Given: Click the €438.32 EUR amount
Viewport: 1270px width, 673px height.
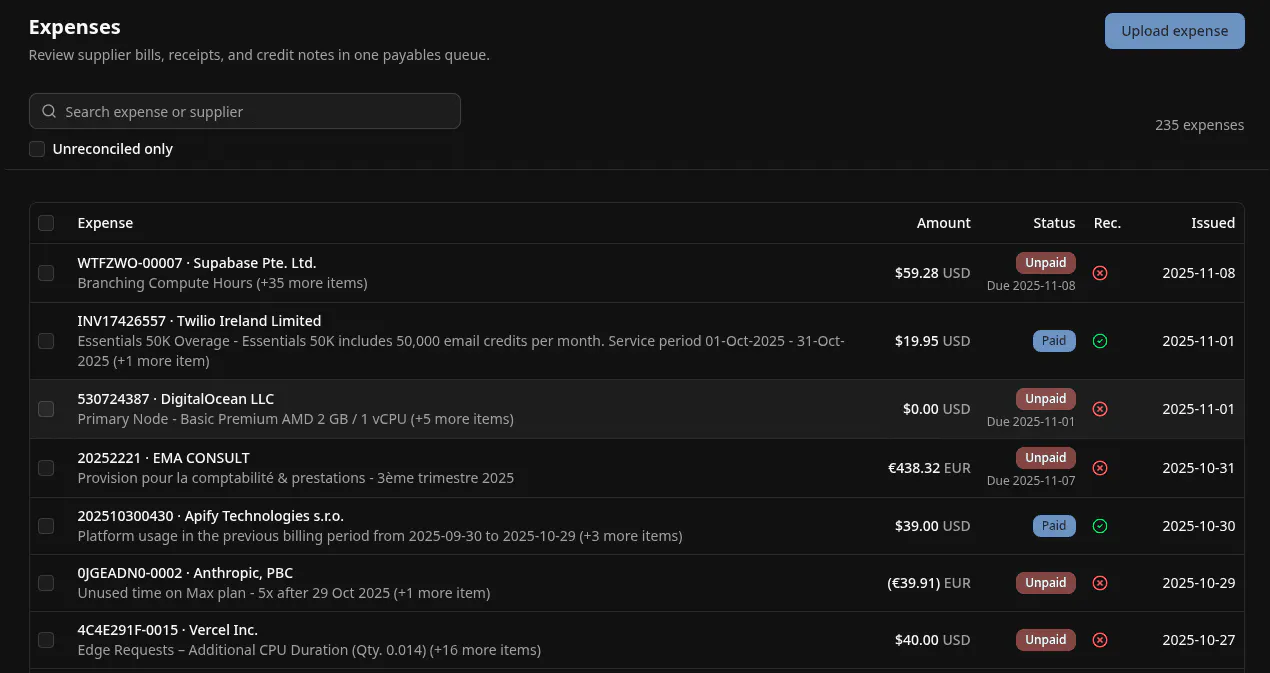Looking at the screenshot, I should [x=929, y=468].
